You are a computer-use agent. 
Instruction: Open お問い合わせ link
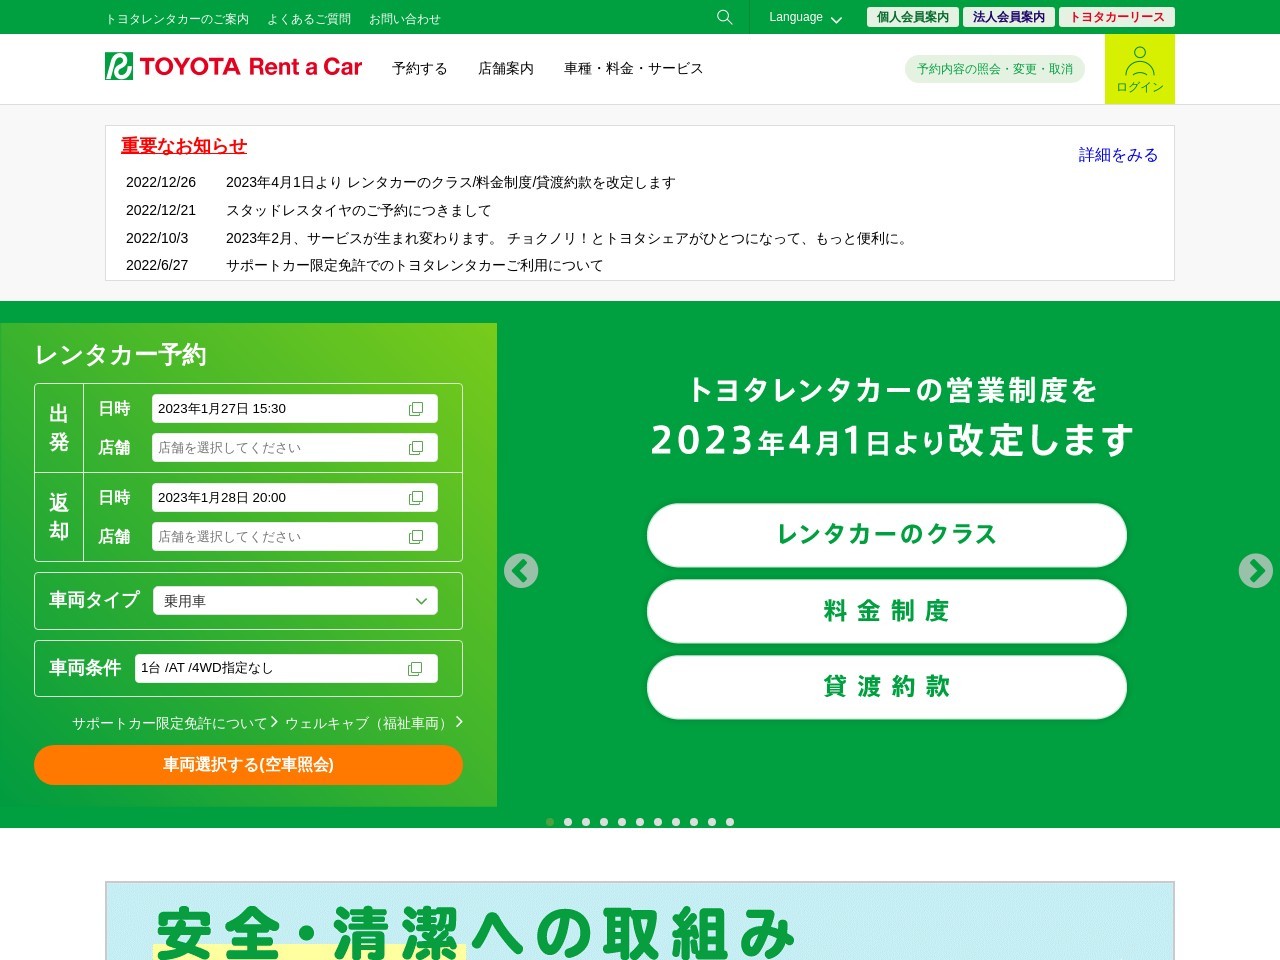[405, 19]
